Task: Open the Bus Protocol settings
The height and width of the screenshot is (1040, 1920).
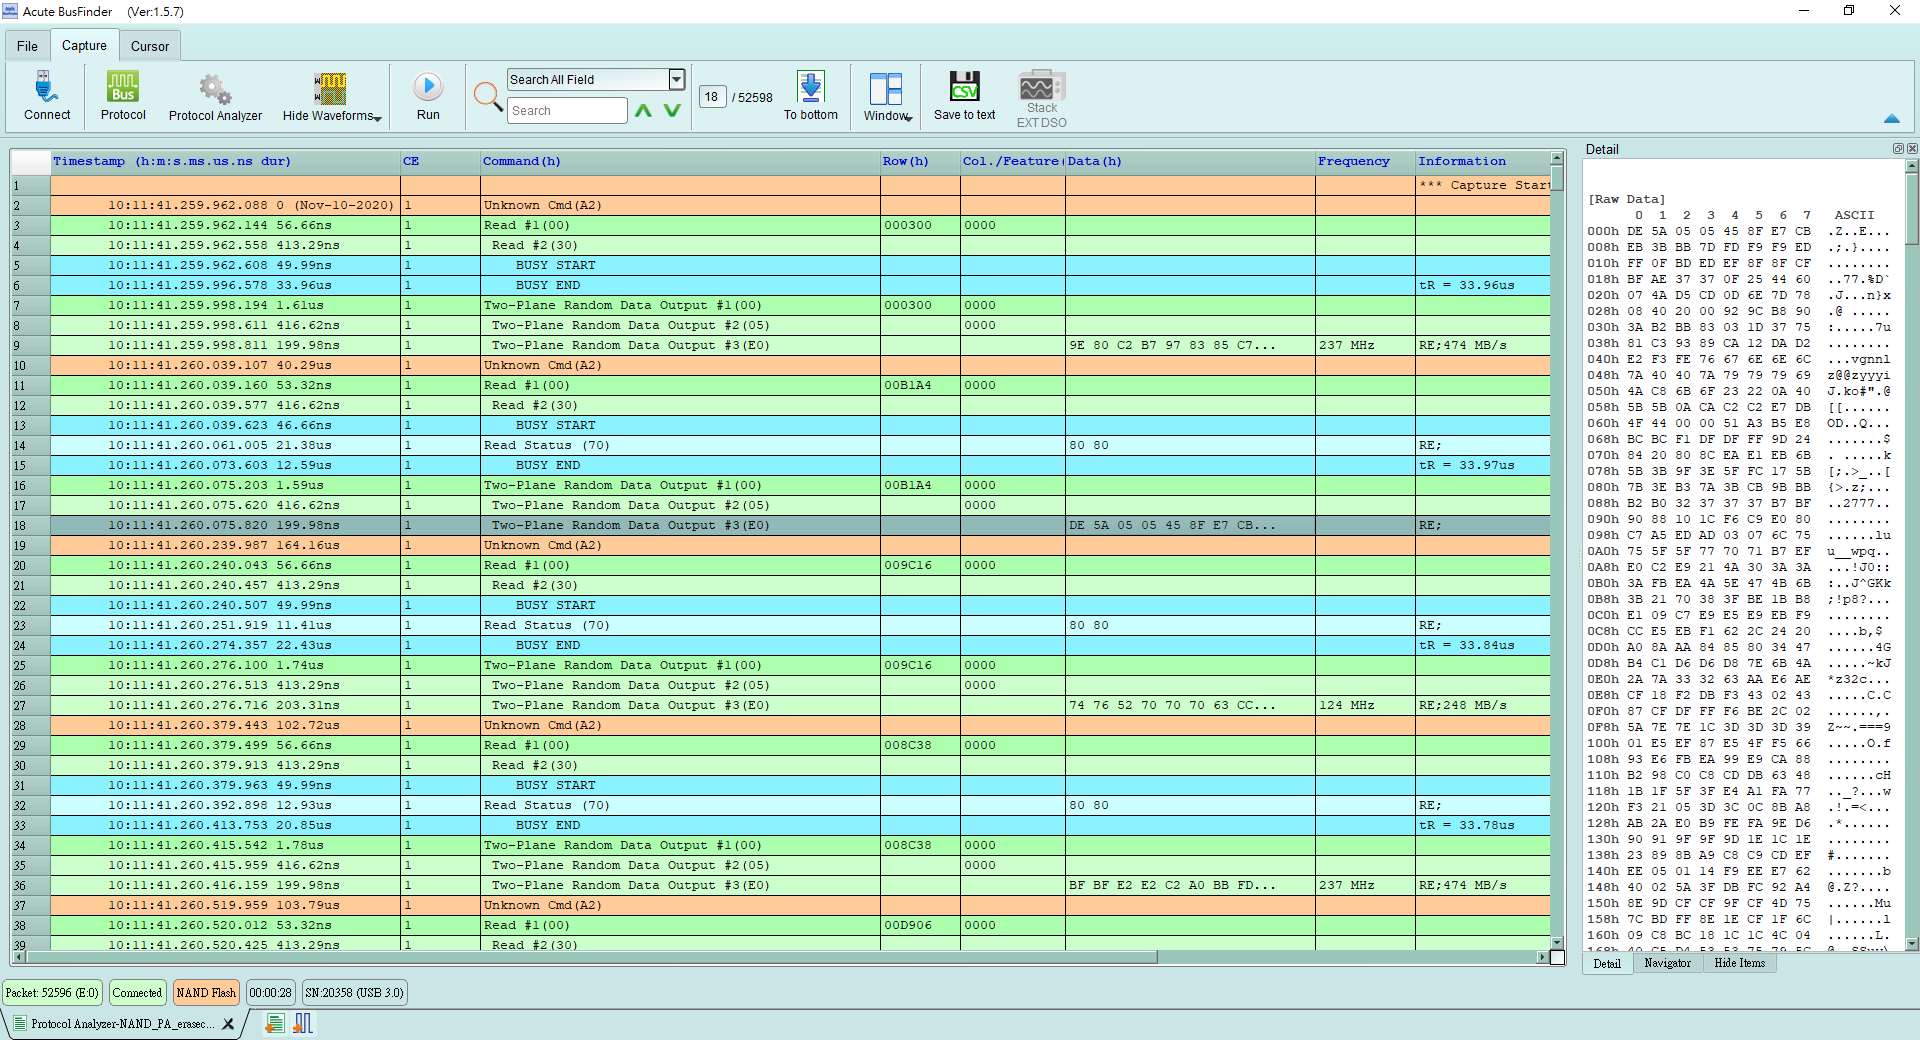Action: [x=123, y=96]
